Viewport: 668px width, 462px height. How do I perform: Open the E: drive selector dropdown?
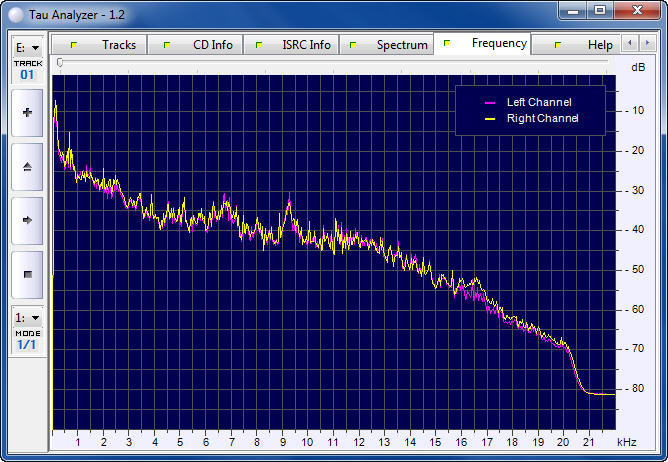click(27, 47)
